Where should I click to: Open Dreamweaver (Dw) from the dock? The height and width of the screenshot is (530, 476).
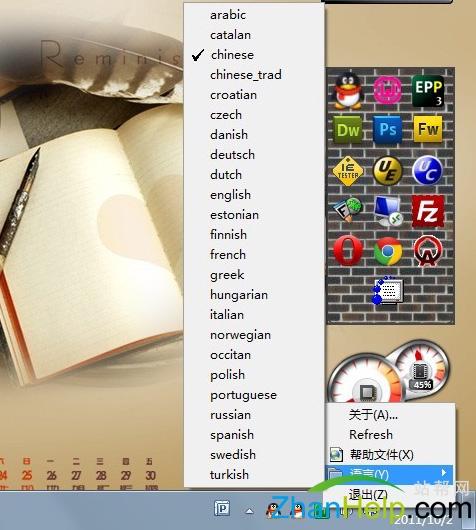(x=348, y=129)
